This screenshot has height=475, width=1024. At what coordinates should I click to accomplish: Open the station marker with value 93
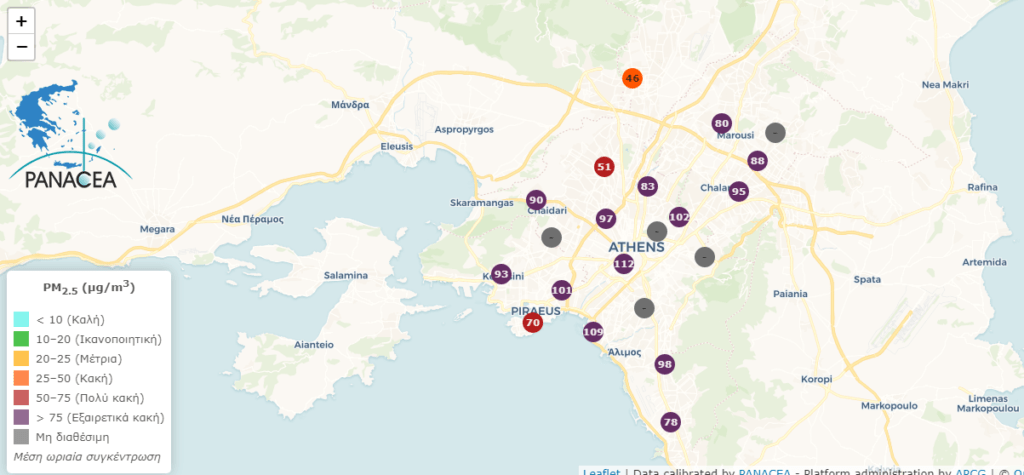pyautogui.click(x=502, y=274)
